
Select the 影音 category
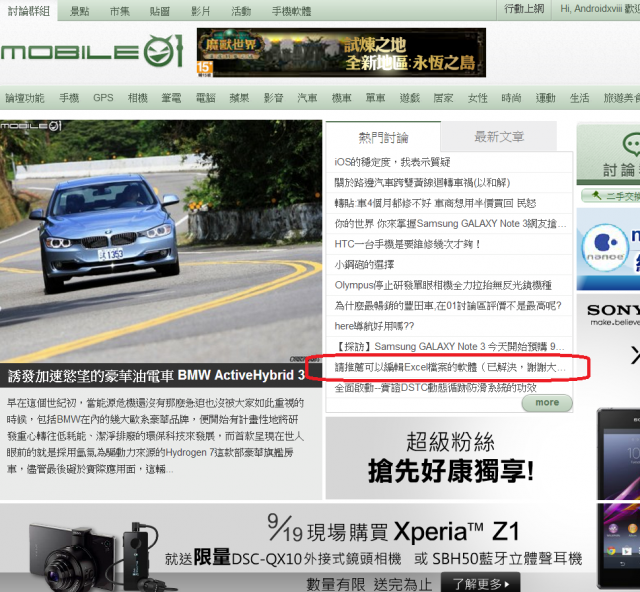(273, 98)
